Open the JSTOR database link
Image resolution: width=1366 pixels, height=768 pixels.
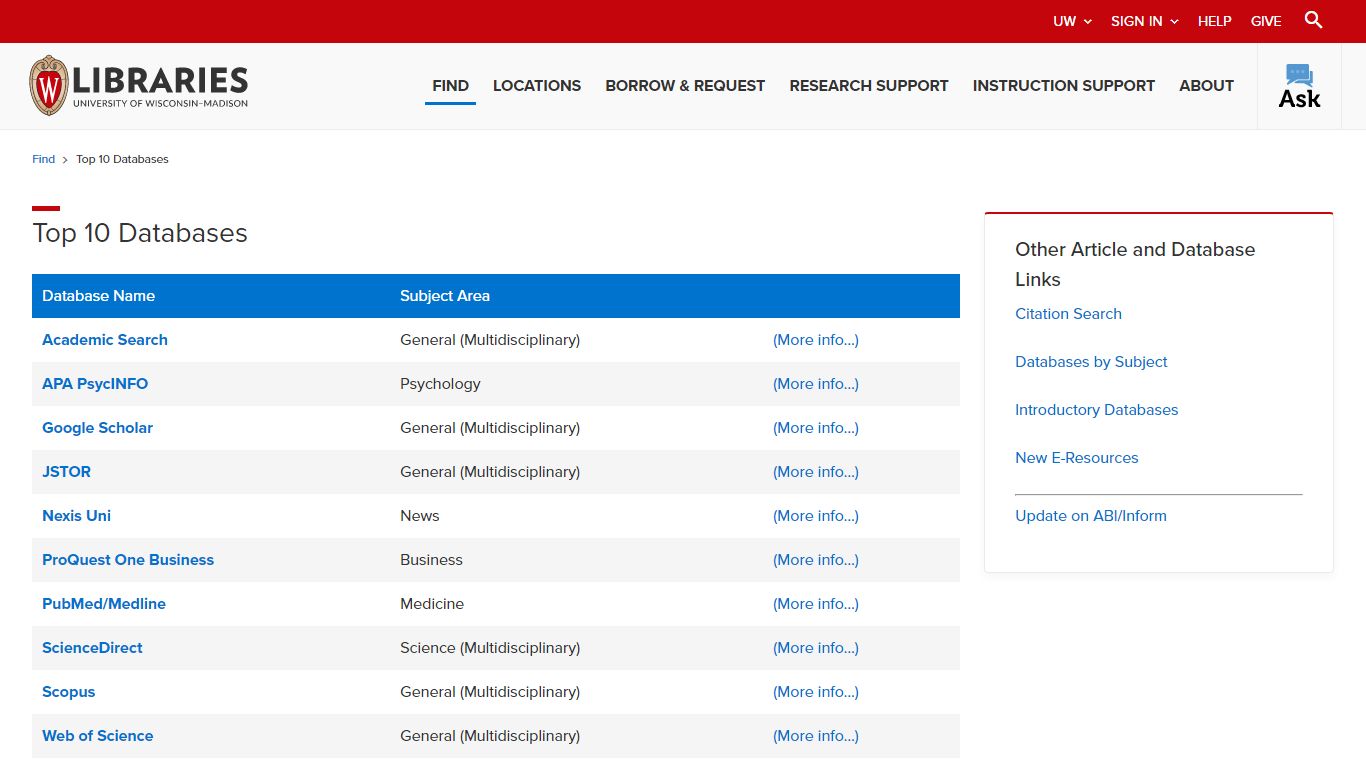pyautogui.click(x=66, y=472)
